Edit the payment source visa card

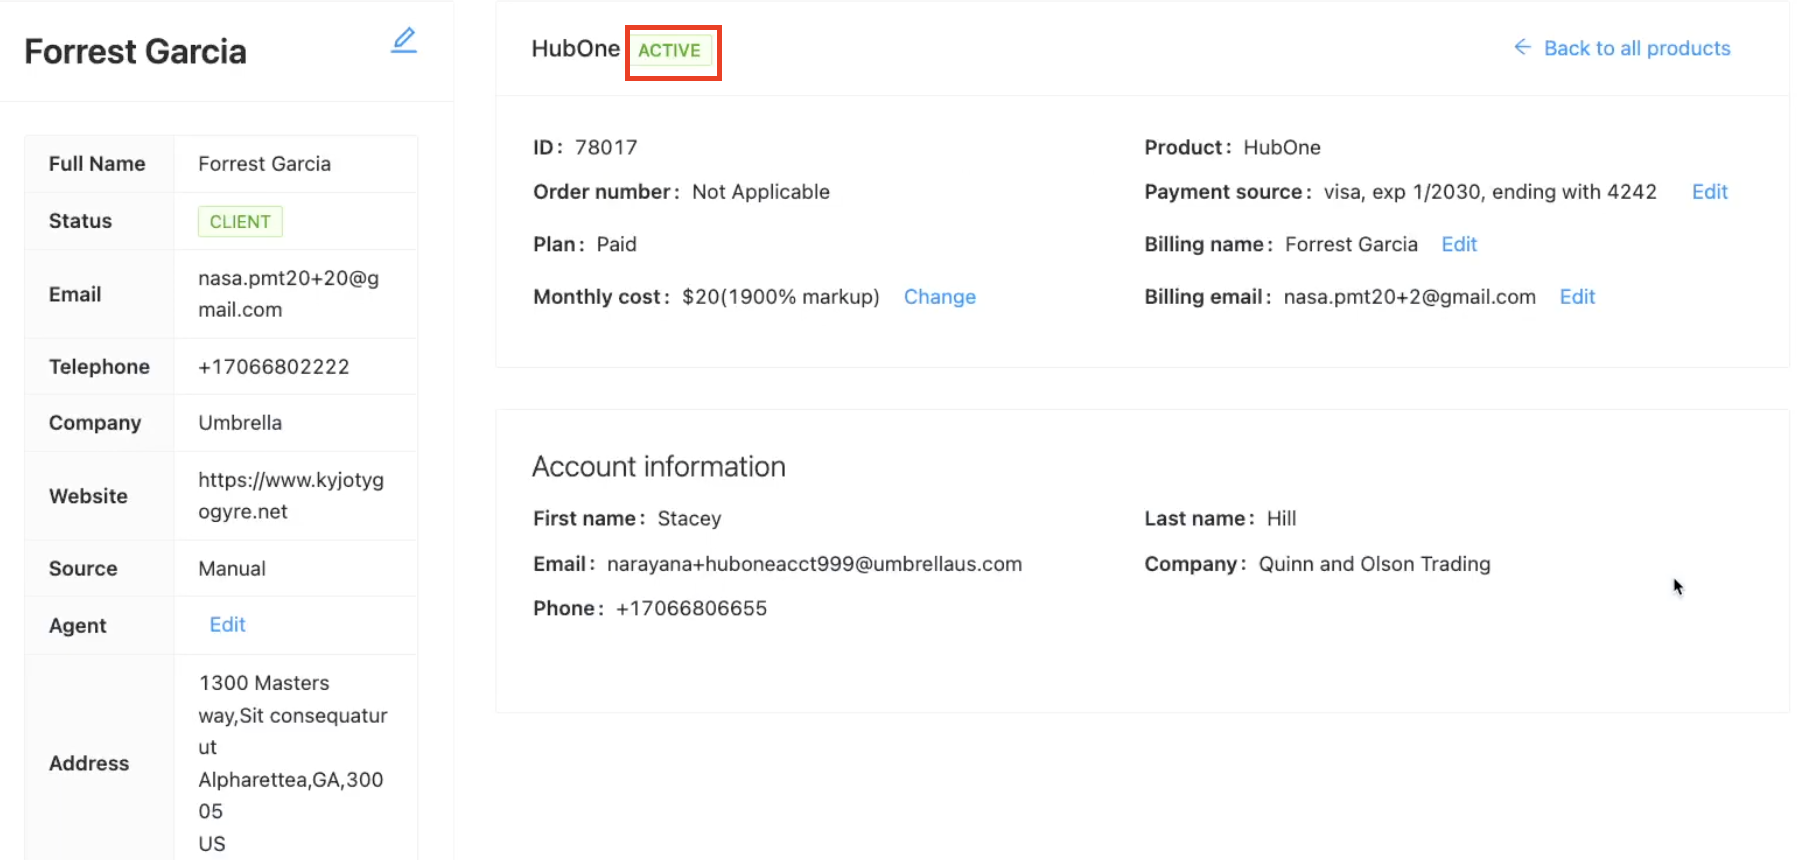tap(1709, 192)
